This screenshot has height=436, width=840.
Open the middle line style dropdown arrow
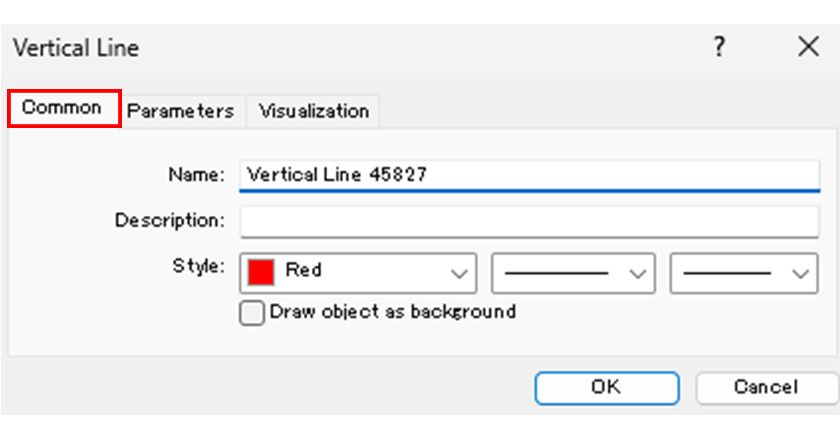(636, 272)
